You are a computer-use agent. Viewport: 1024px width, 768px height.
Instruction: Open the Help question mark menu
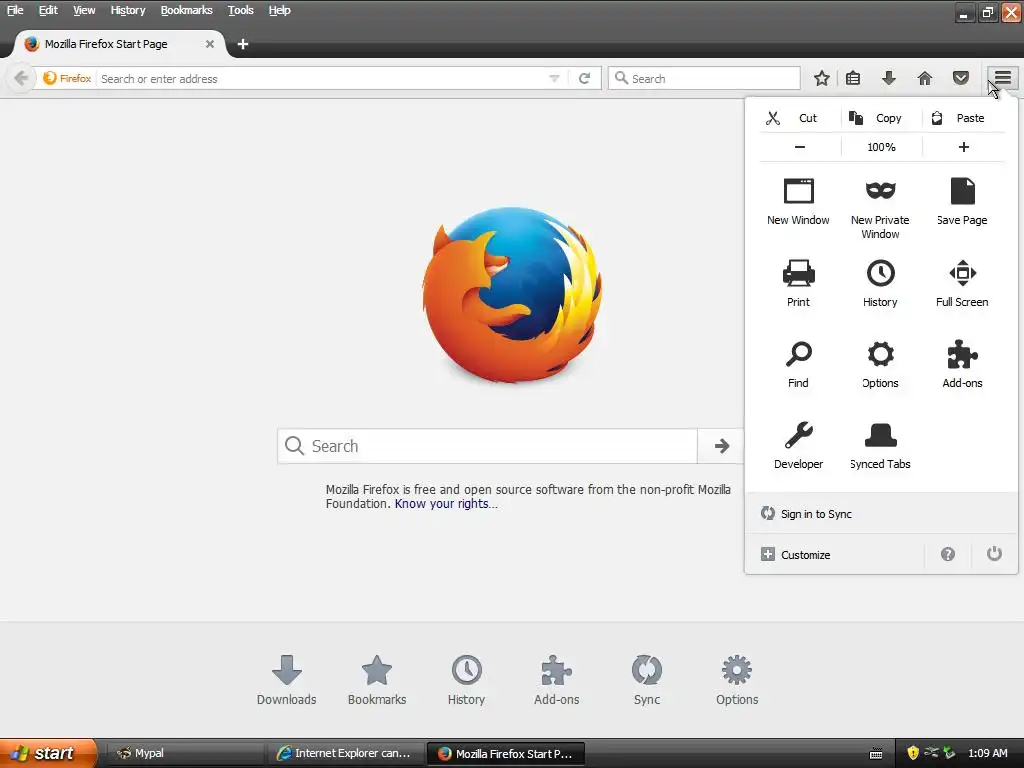948,554
